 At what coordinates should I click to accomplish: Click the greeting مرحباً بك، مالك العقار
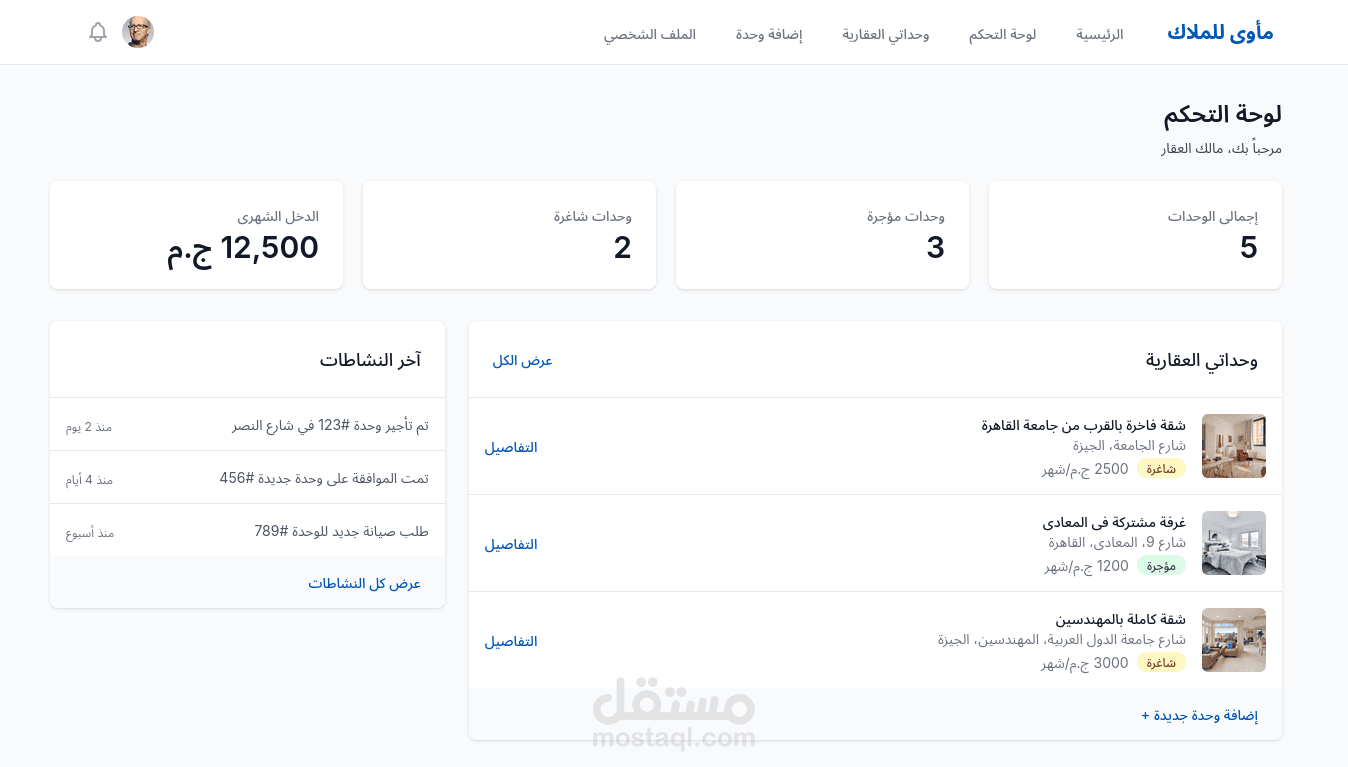point(1221,149)
